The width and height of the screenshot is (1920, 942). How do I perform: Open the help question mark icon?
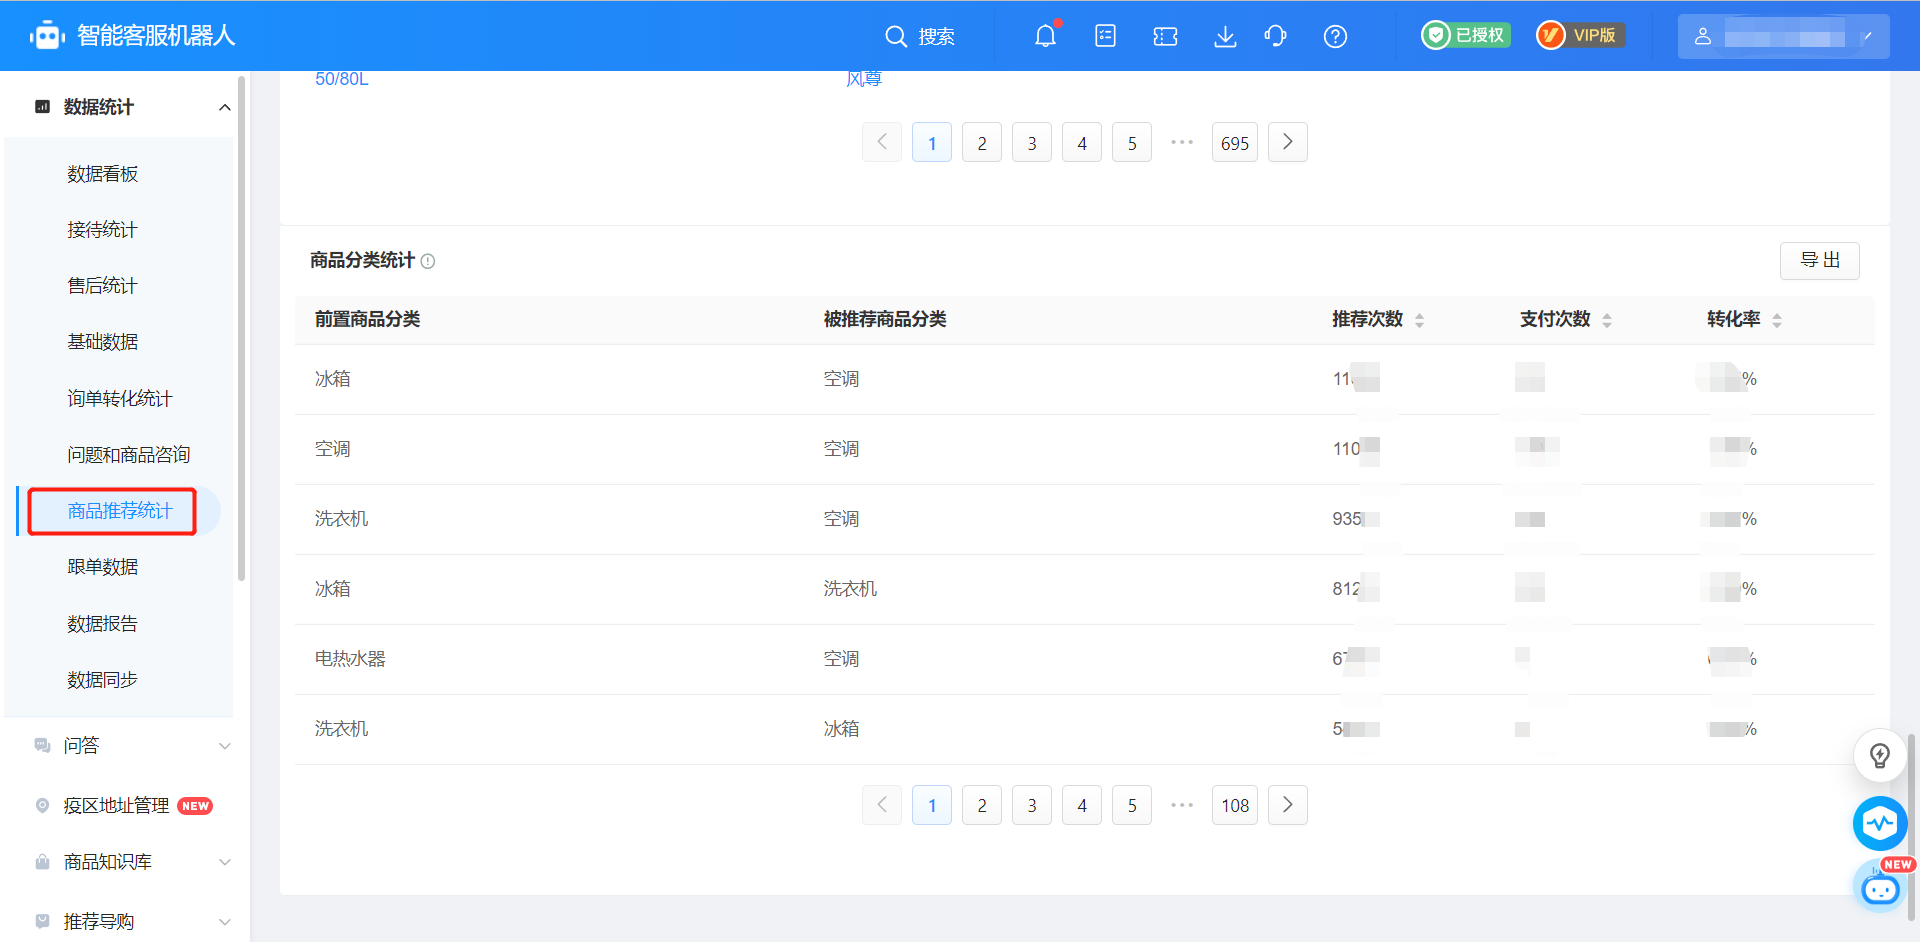1335,37
